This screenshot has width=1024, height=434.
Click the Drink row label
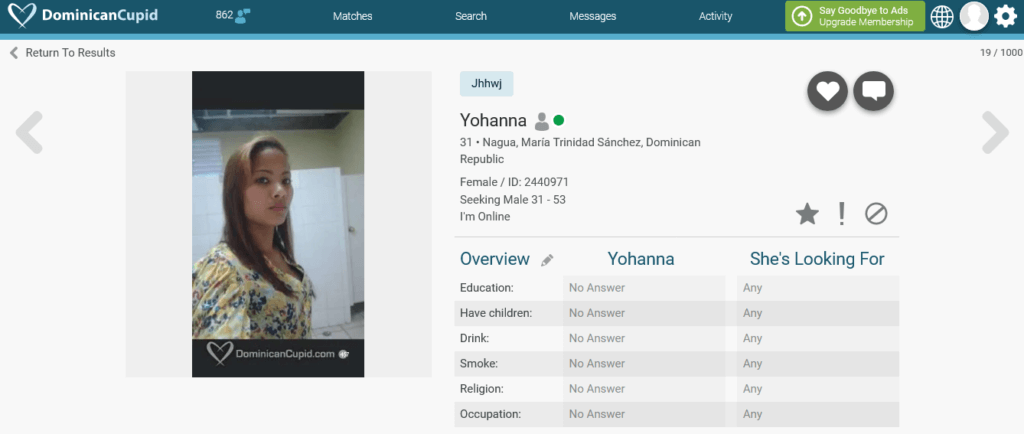[474, 338]
